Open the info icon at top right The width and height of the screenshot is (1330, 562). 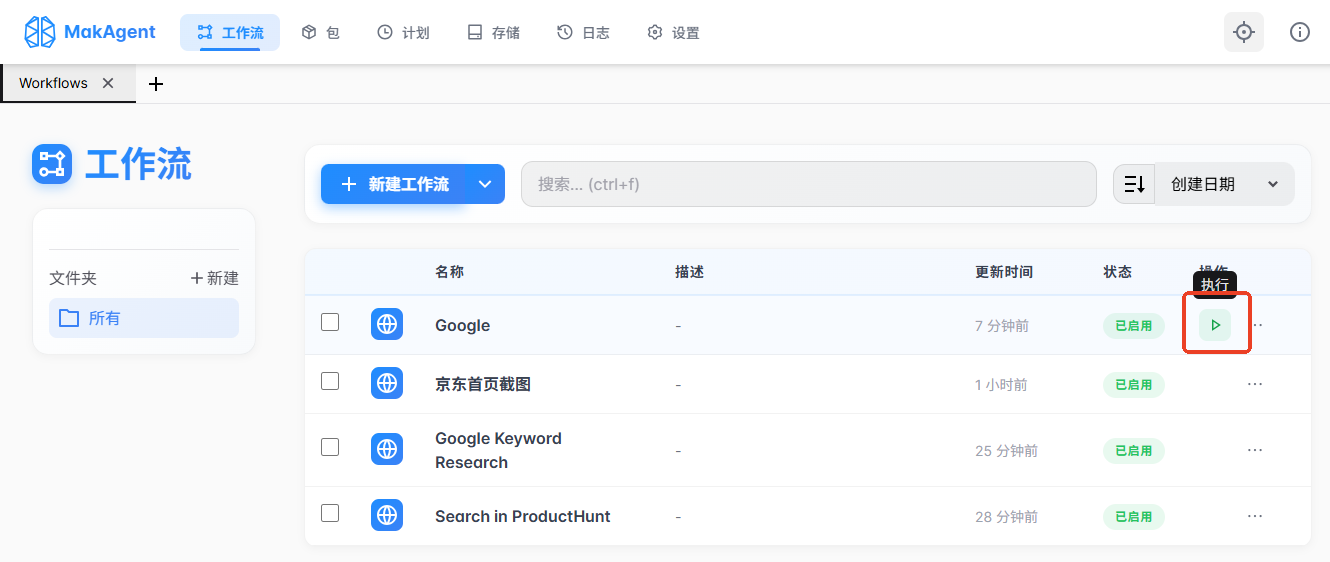pos(1299,32)
